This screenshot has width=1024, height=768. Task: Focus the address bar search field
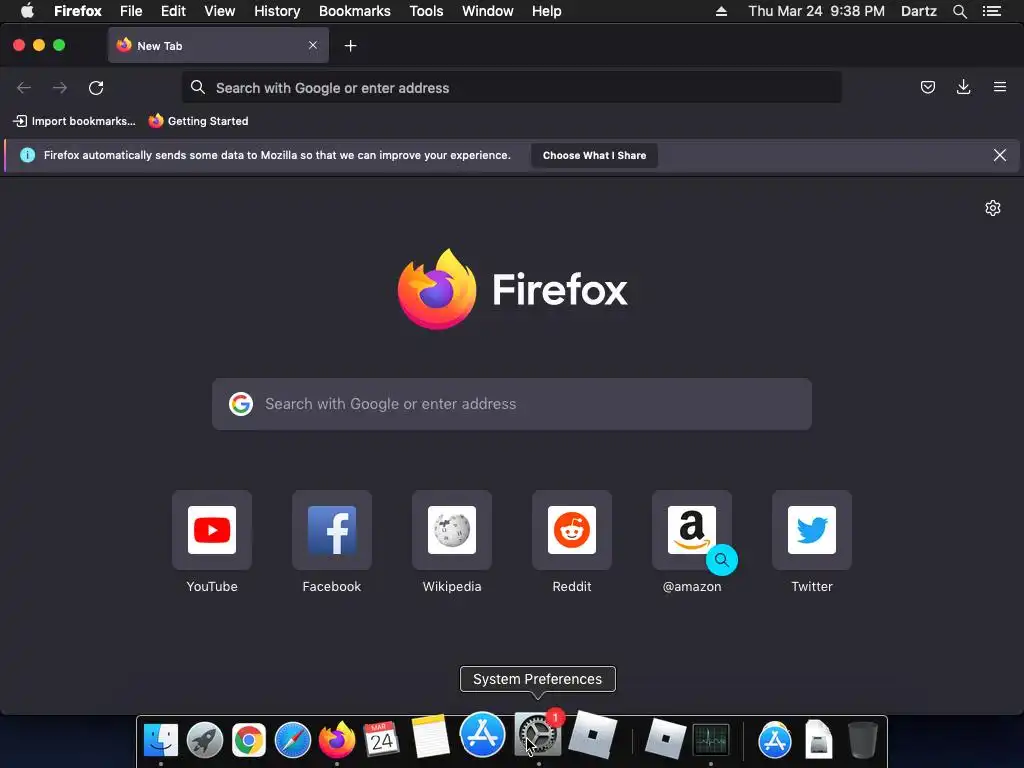pos(511,88)
